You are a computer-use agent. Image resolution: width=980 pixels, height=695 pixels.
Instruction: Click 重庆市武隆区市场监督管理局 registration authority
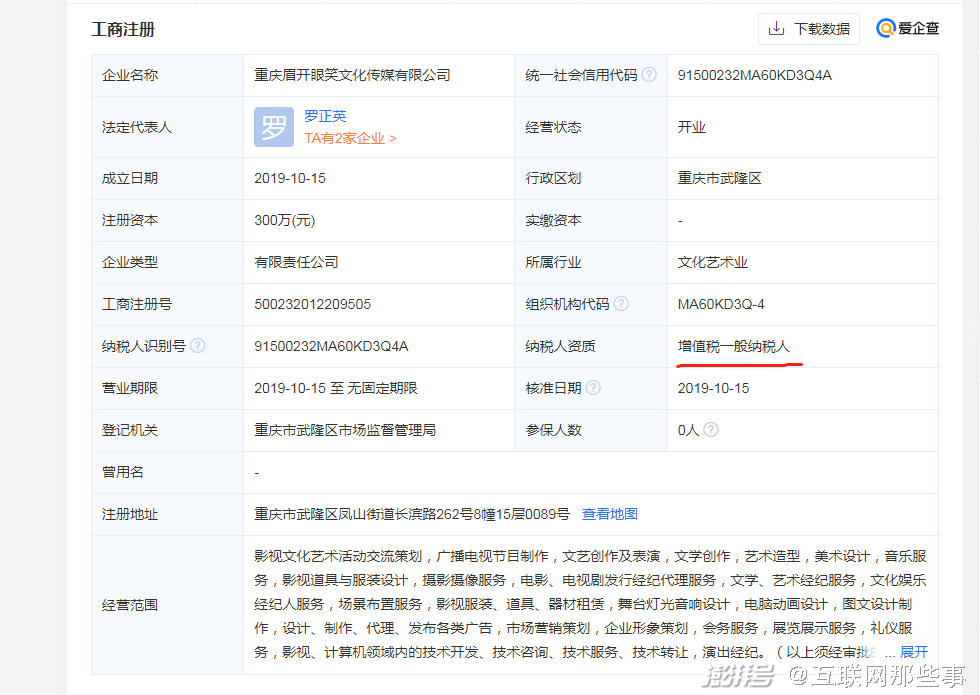345,430
